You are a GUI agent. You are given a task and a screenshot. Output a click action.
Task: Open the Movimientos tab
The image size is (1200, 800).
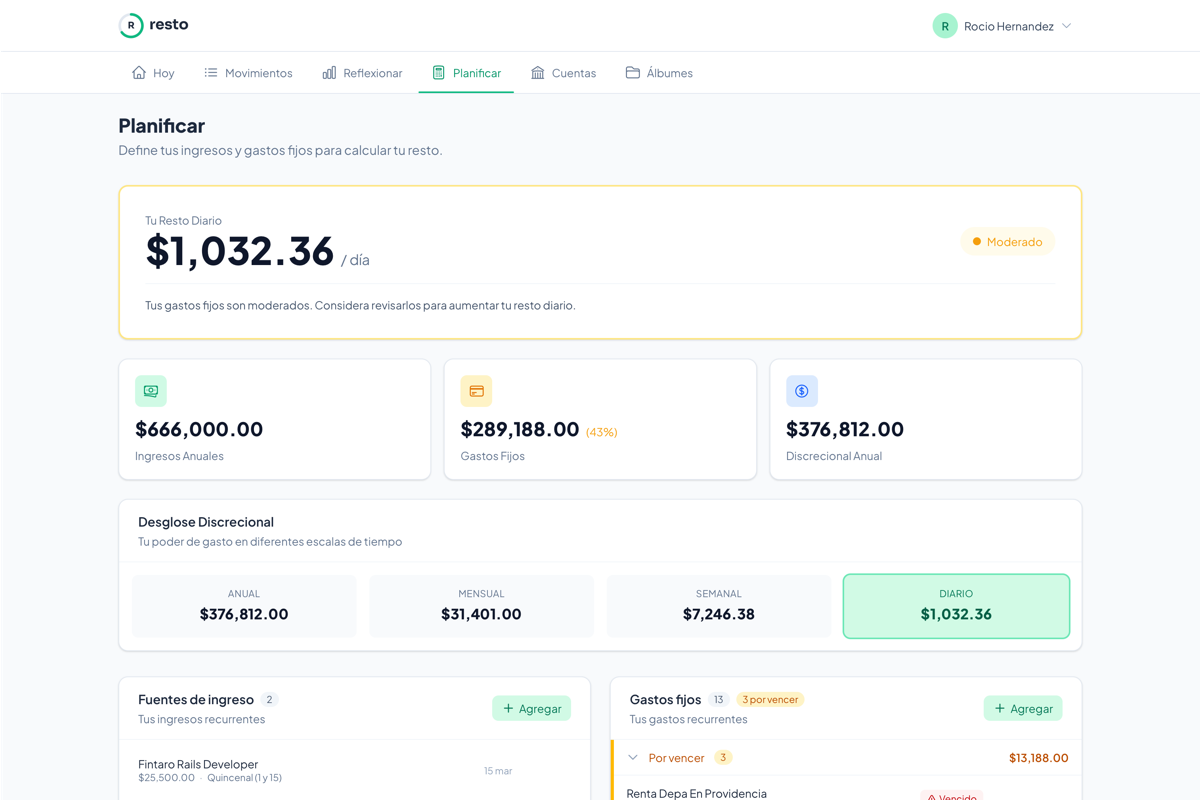pos(248,73)
